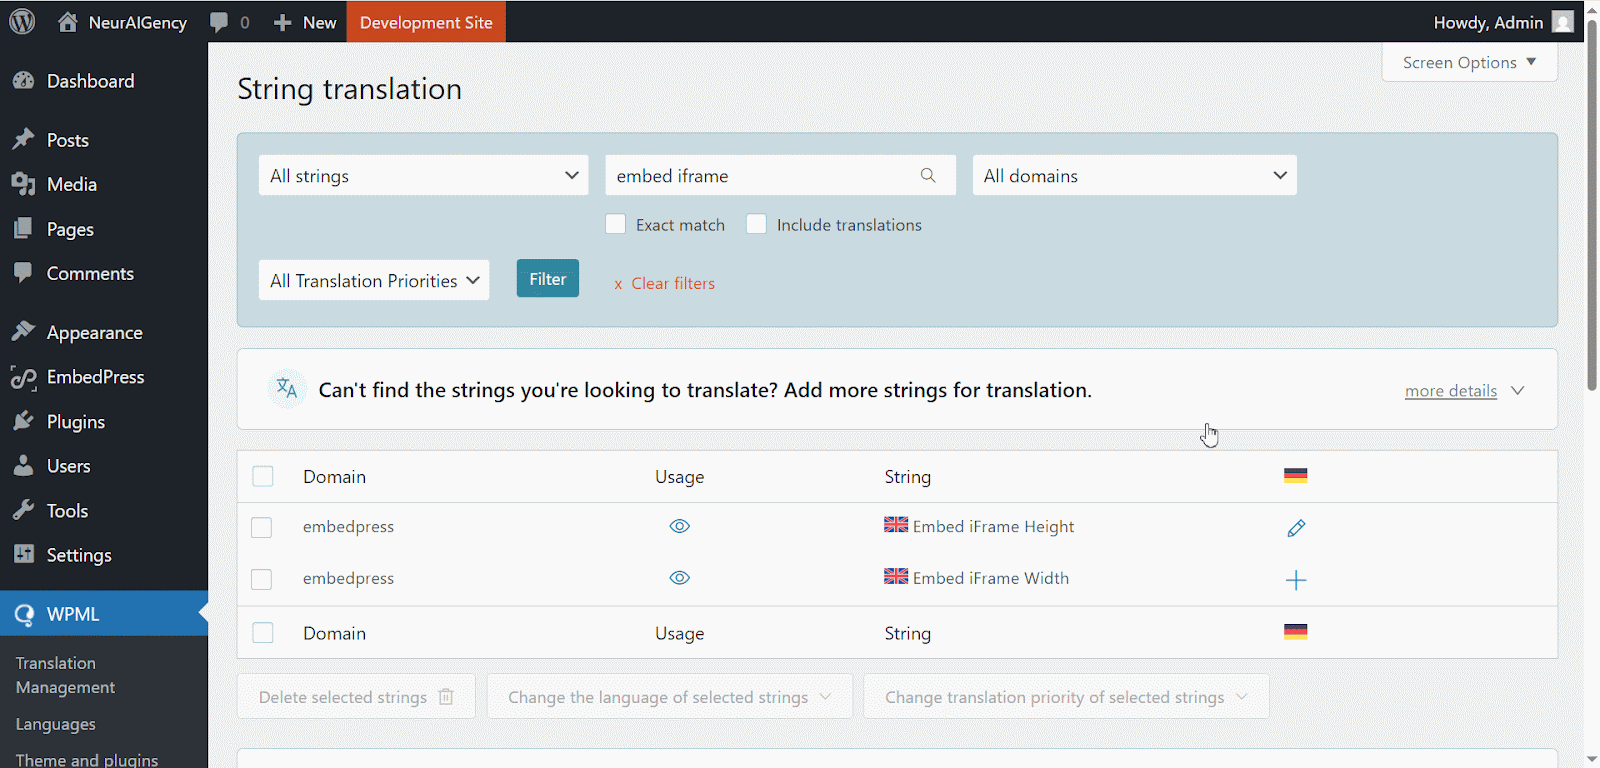Click the German flag in table footer
Screen dimensions: 1600x768
[x=1296, y=632]
